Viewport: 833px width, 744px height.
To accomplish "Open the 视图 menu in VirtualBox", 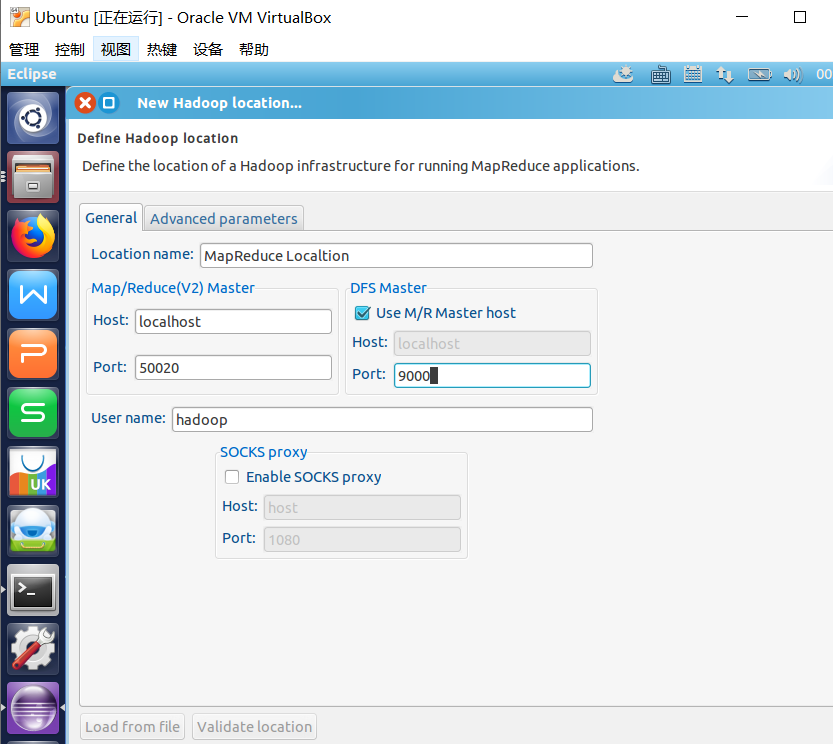I will pyautogui.click(x=116, y=49).
